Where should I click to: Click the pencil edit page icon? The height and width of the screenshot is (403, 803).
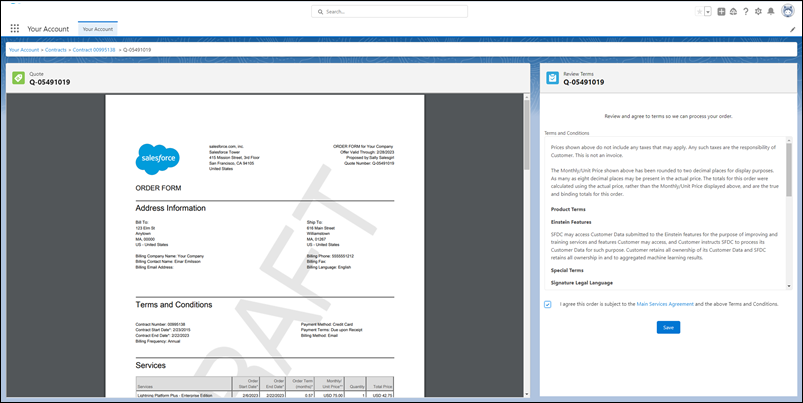coord(792,30)
